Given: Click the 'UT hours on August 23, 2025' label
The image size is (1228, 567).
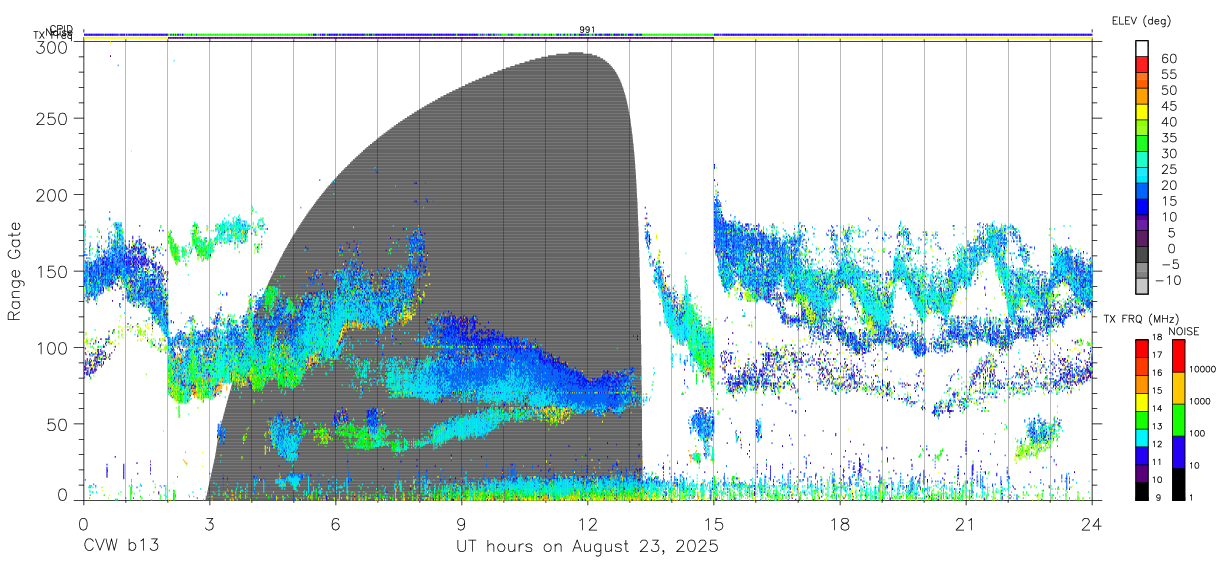Looking at the screenshot, I should [x=587, y=547].
